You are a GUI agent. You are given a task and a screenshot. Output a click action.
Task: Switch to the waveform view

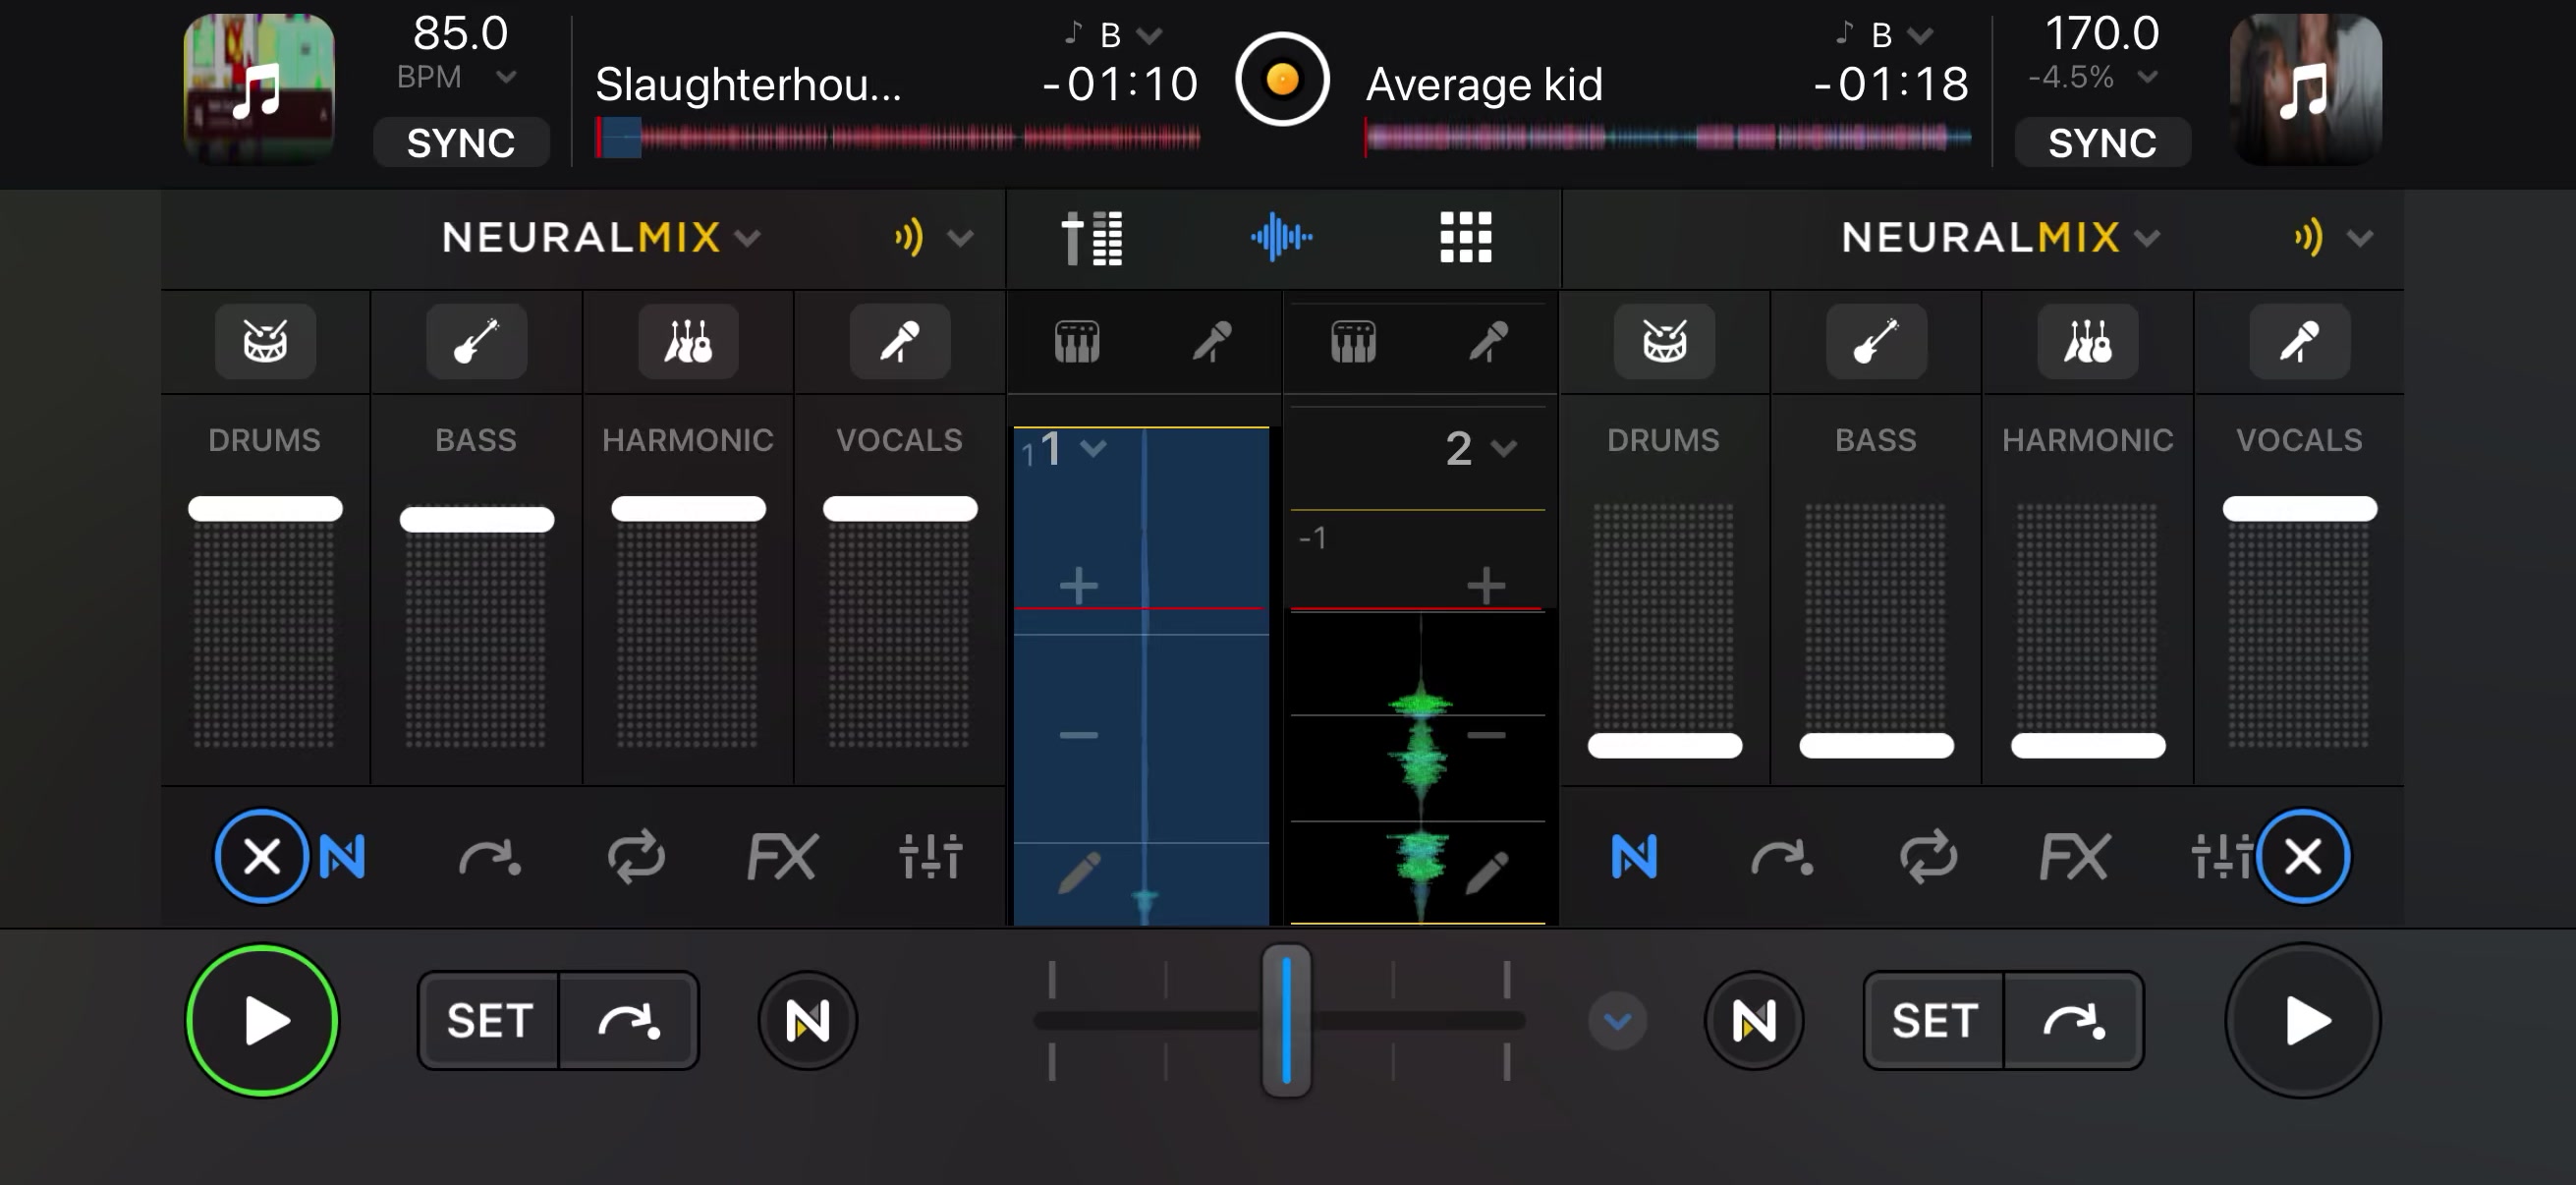click(1281, 238)
